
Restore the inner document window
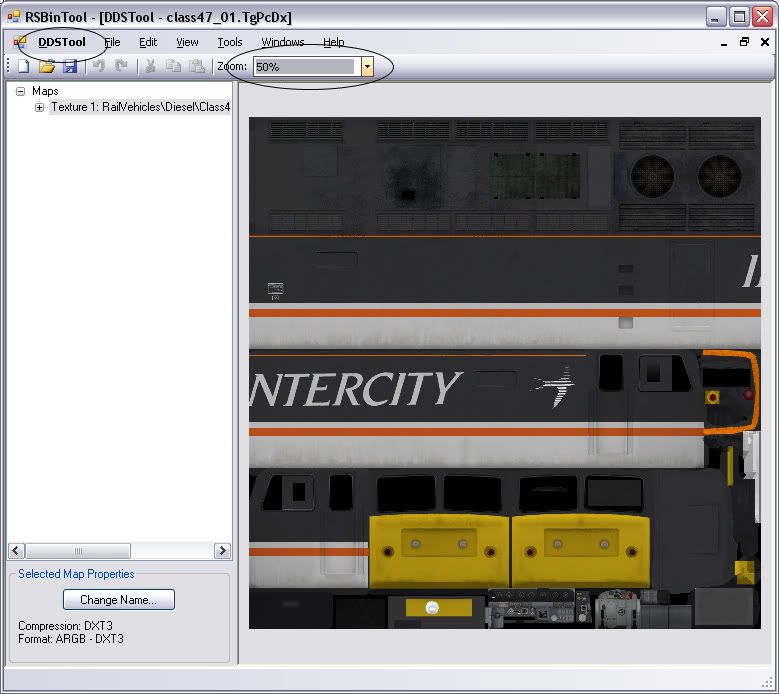pos(744,42)
